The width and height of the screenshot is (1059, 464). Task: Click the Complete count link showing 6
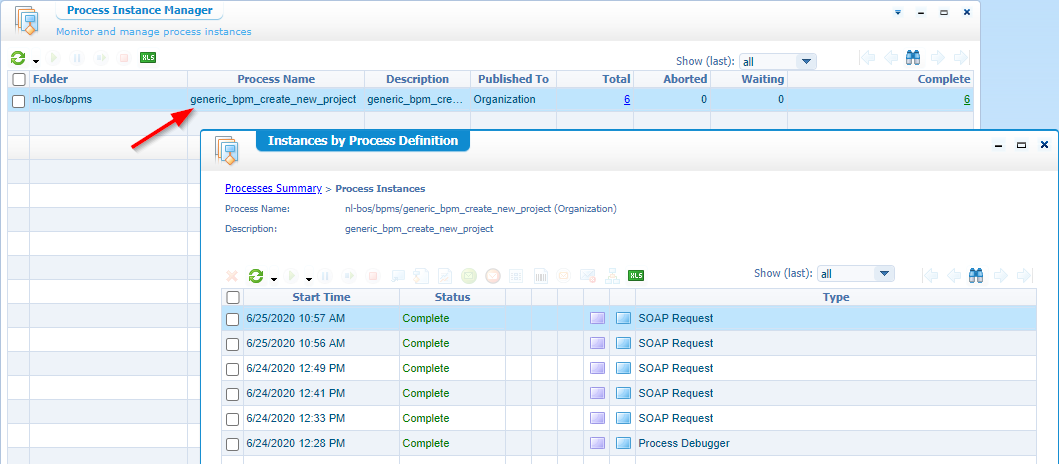(966, 100)
